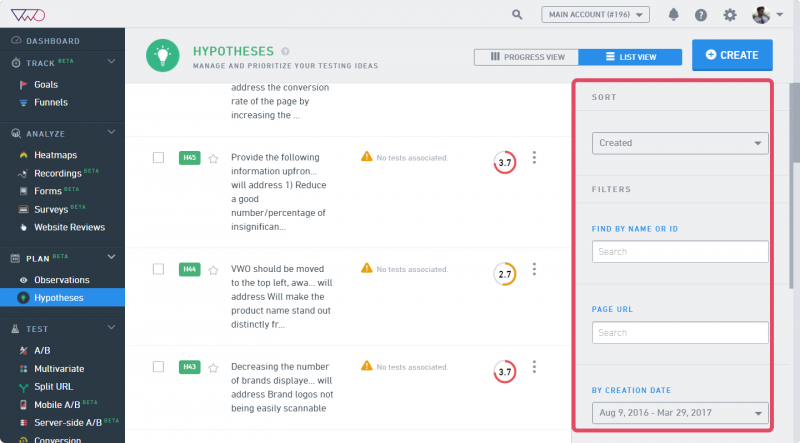Open the 'VWO should be moved' hypothesis text
The height and width of the screenshot is (443, 800).
[x=282, y=297]
